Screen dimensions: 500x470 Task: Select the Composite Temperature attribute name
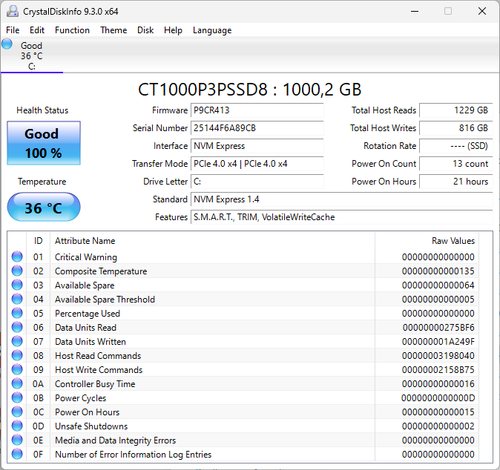[101, 271]
